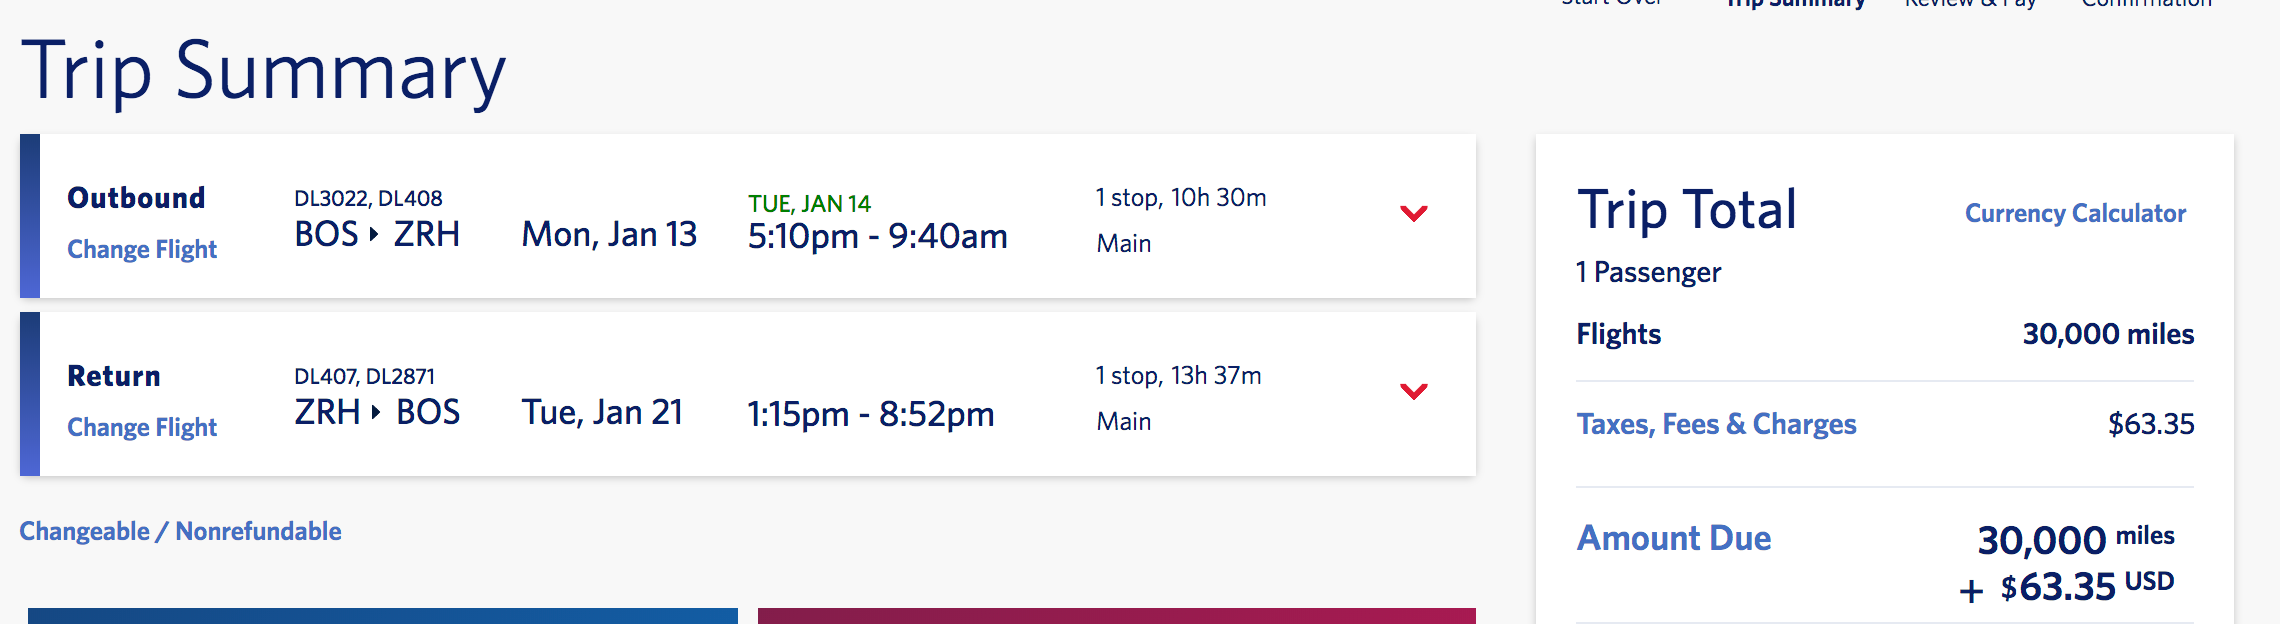The image size is (2280, 624).
Task: Expand the Outbound flight details chevron
Action: click(1413, 213)
